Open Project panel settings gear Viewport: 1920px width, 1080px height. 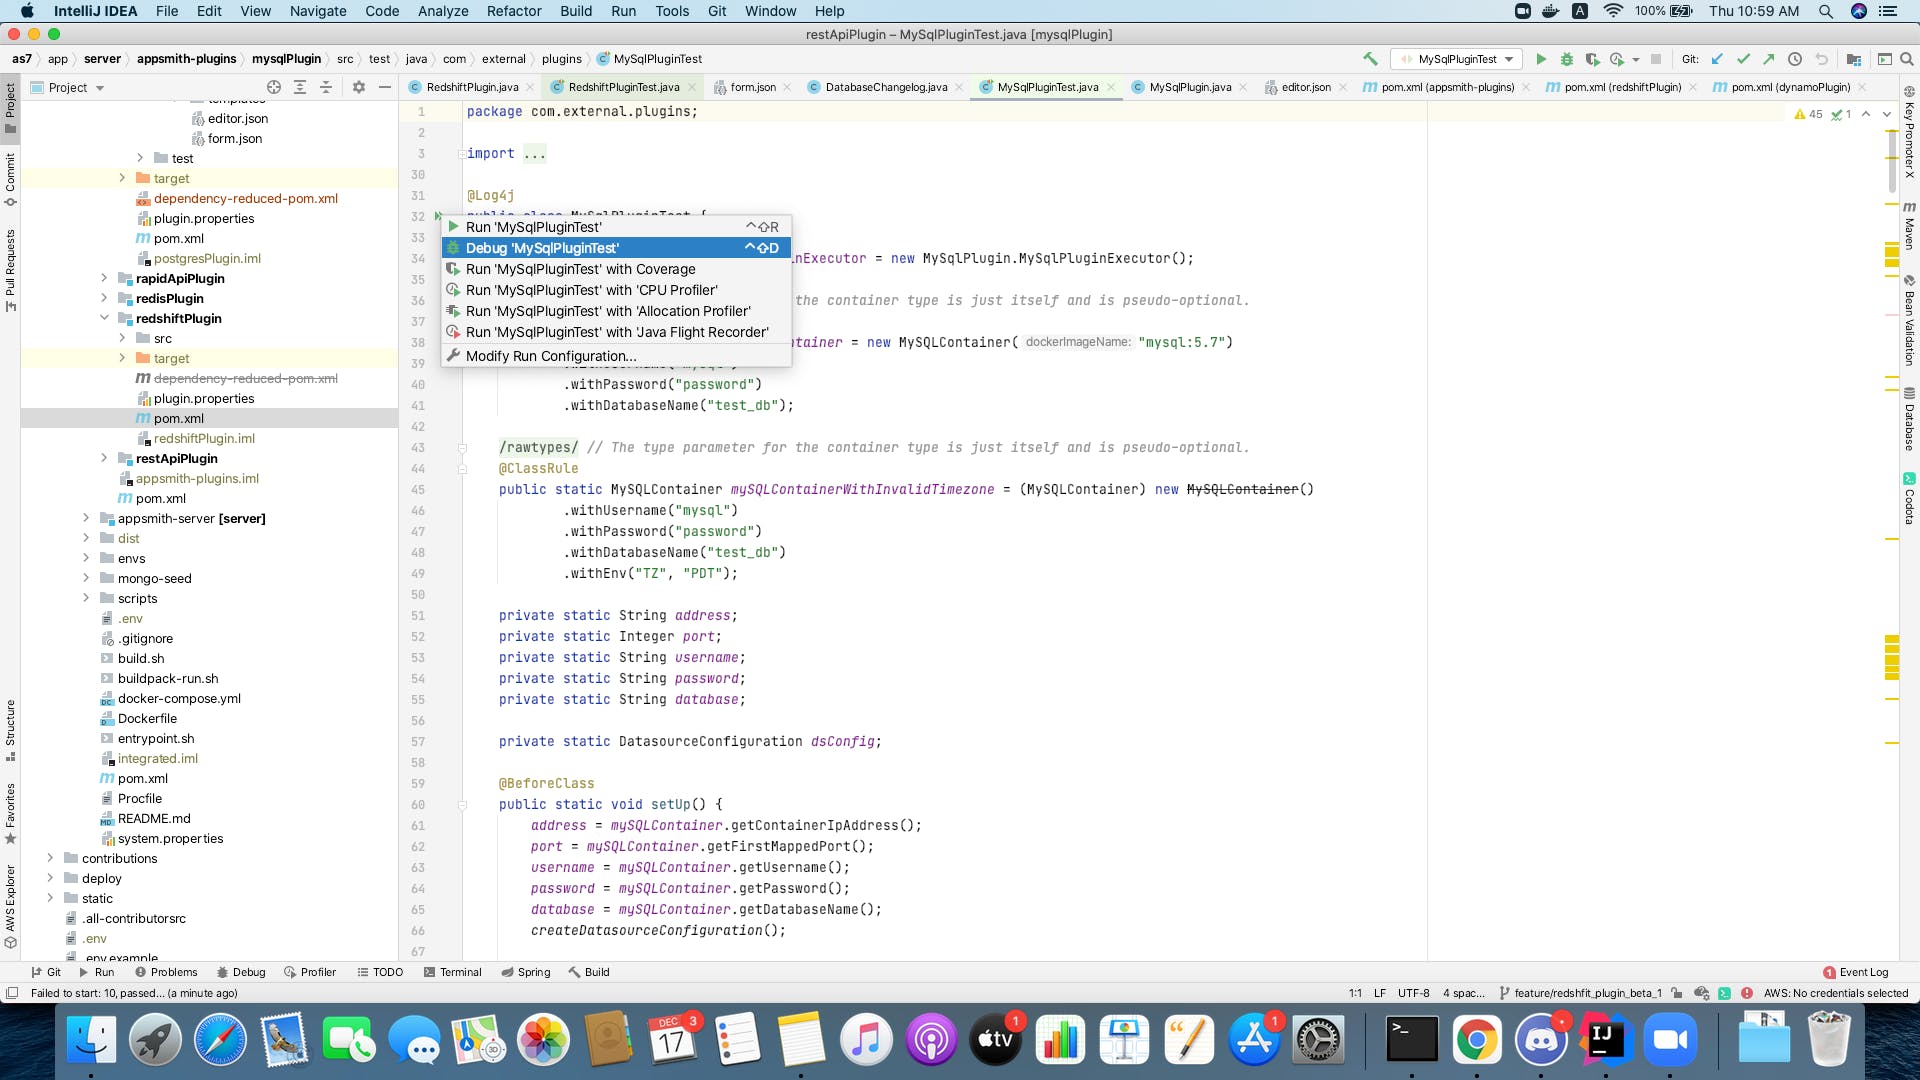pyautogui.click(x=359, y=87)
